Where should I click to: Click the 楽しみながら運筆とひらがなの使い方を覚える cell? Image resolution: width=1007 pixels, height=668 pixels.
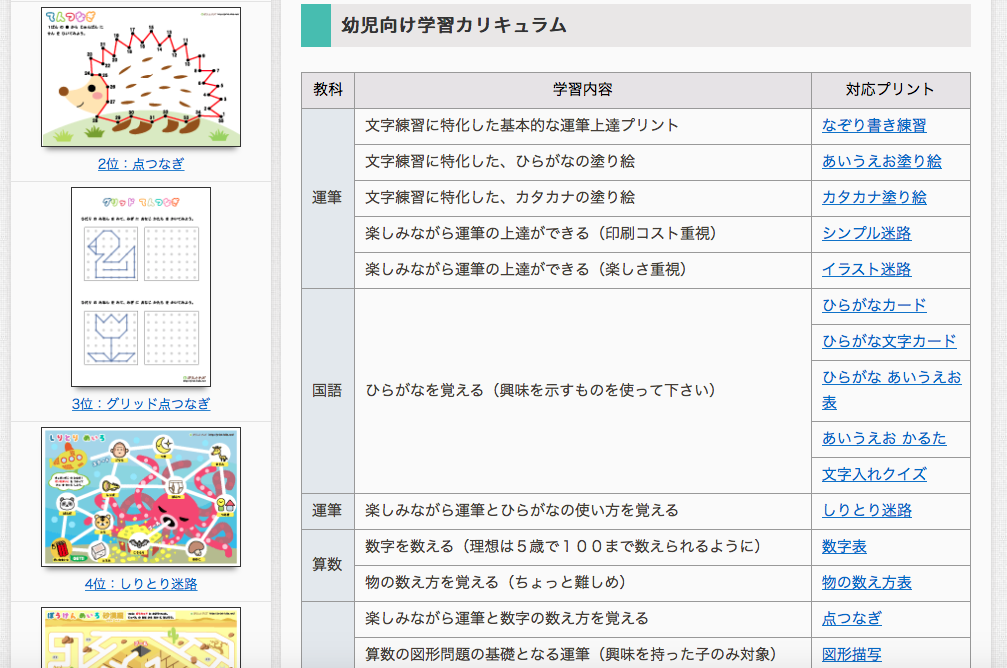point(582,511)
